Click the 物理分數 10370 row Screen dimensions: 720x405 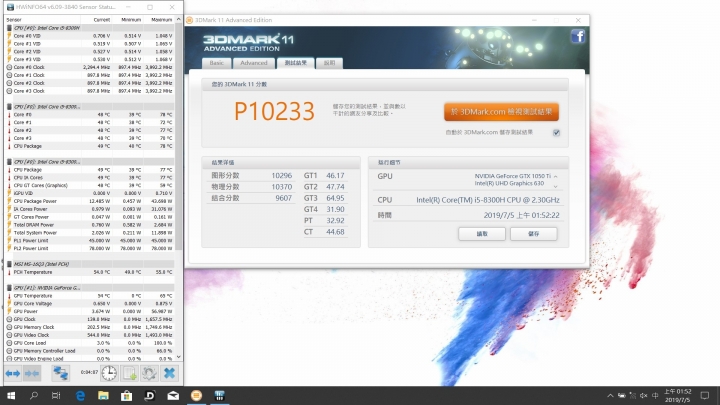(x=251, y=187)
